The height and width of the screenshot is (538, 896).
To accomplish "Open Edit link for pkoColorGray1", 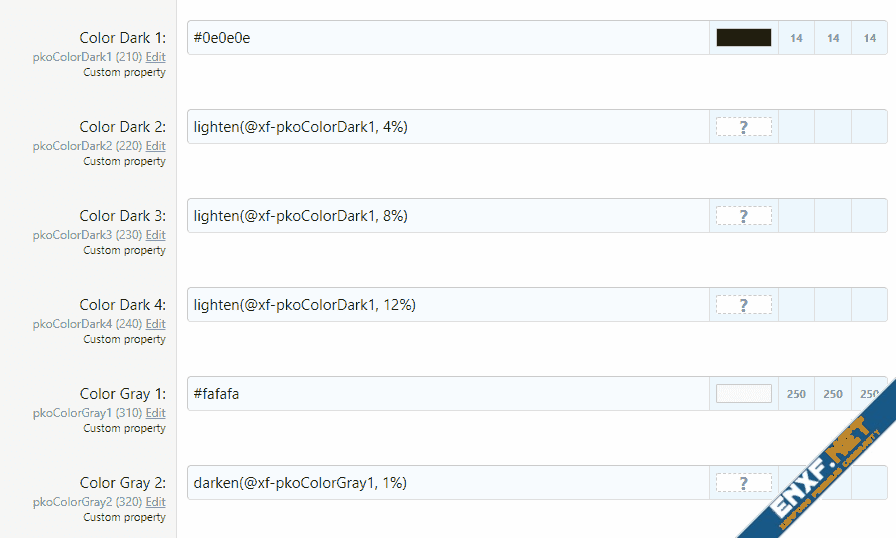I will click(x=155, y=413).
